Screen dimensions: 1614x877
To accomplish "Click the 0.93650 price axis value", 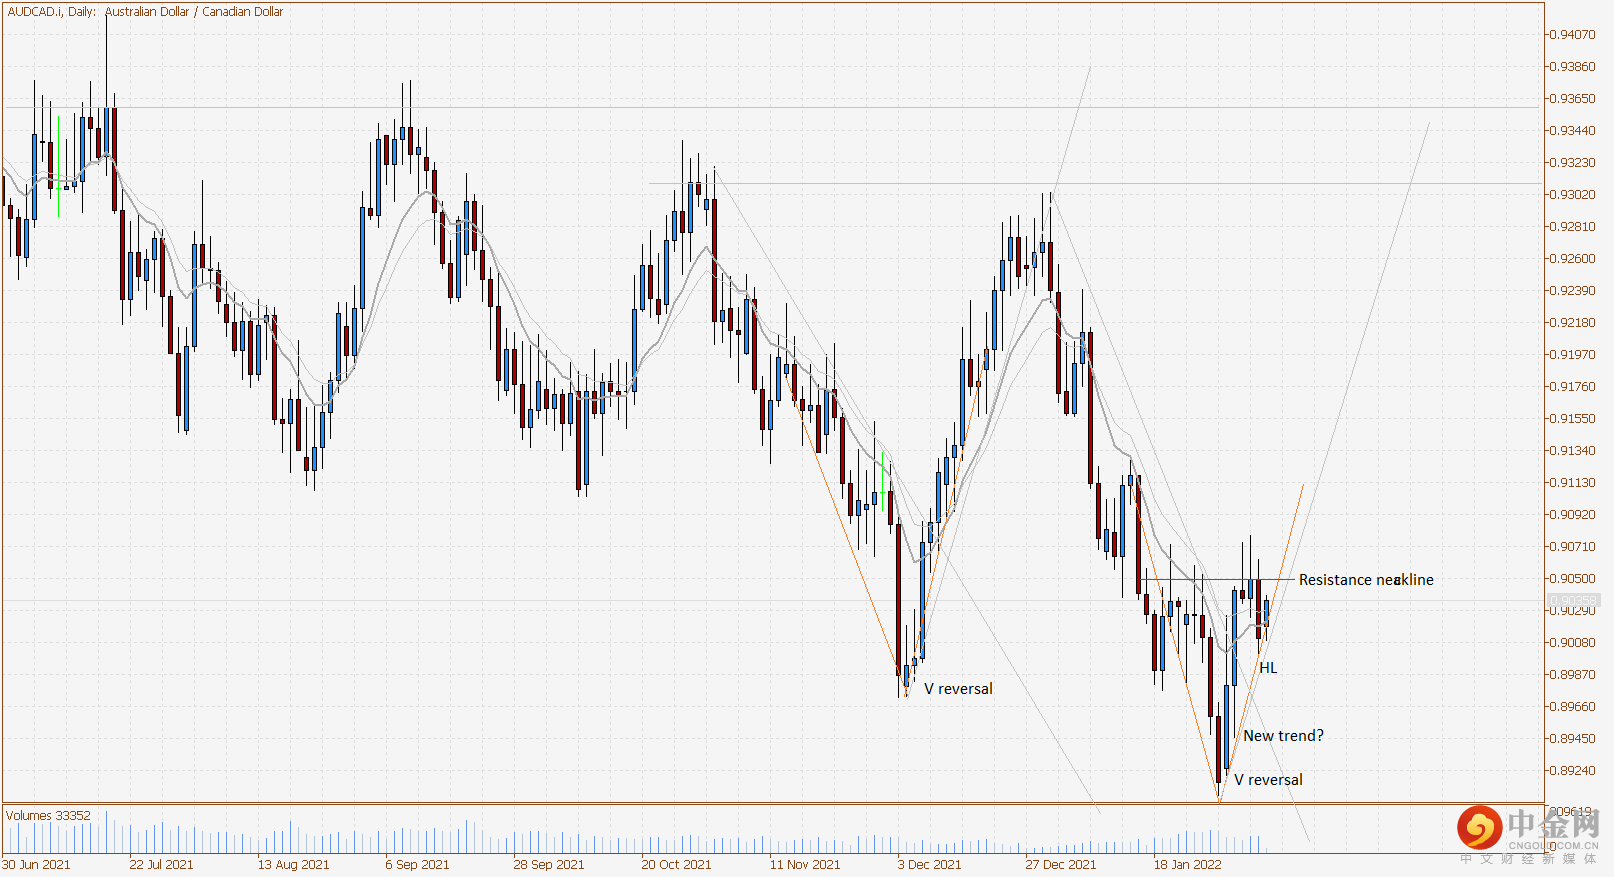I will (1572, 99).
